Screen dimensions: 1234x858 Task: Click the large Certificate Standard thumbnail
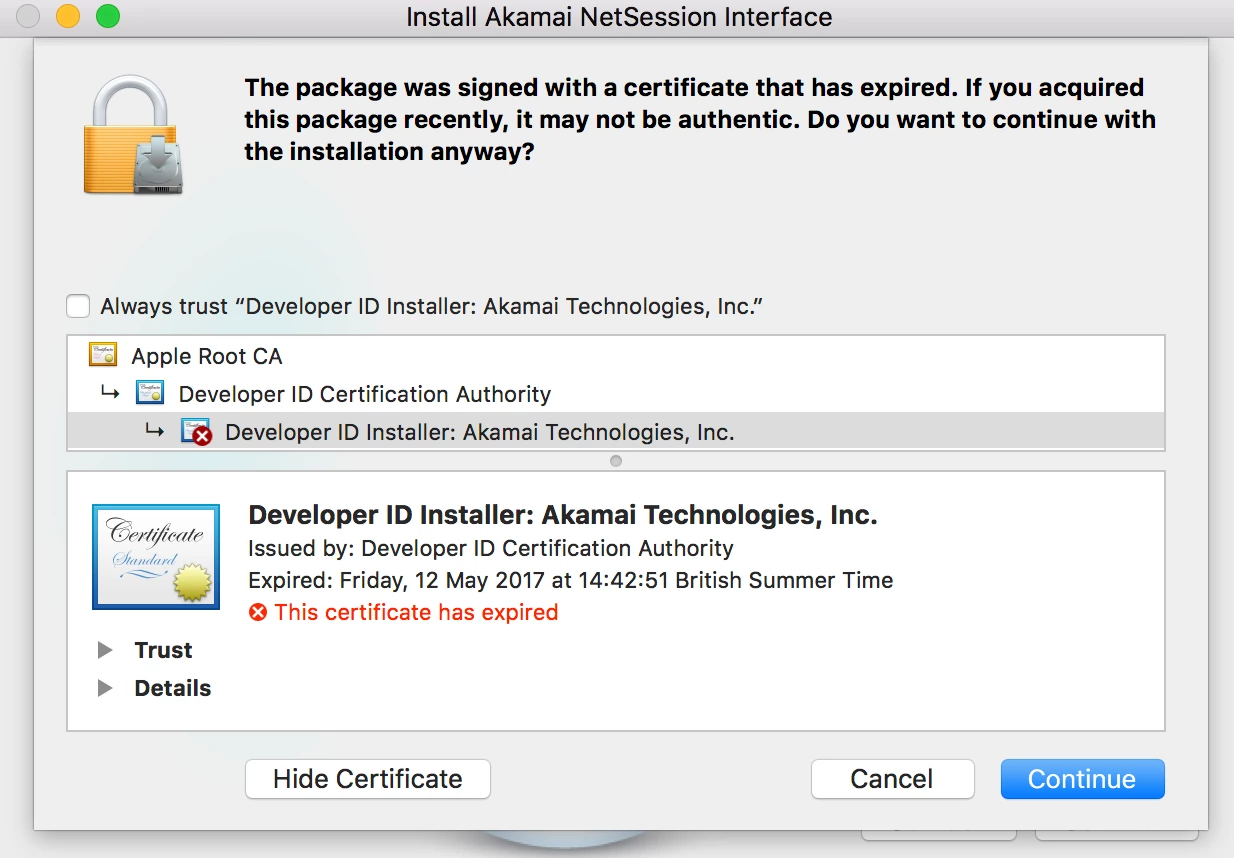coord(156,557)
